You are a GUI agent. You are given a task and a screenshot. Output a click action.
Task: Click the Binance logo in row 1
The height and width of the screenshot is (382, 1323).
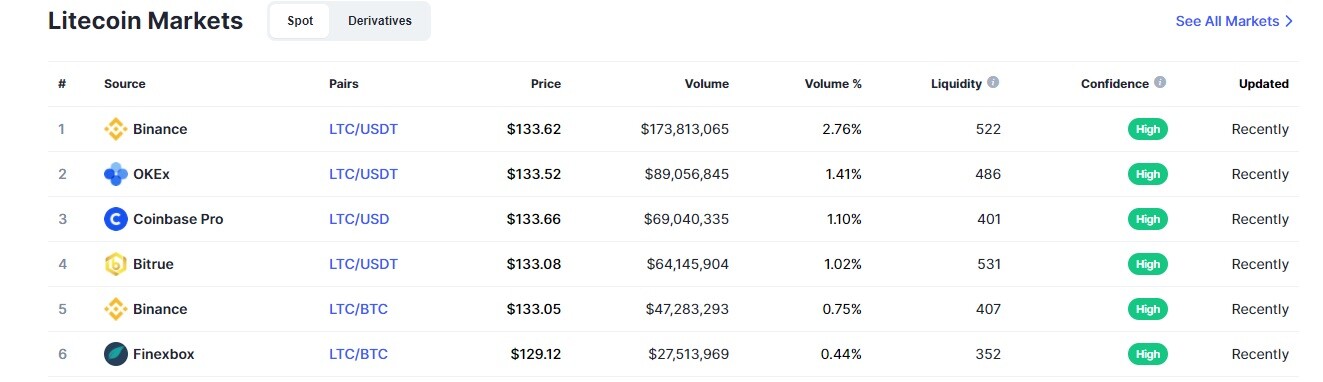coord(116,129)
